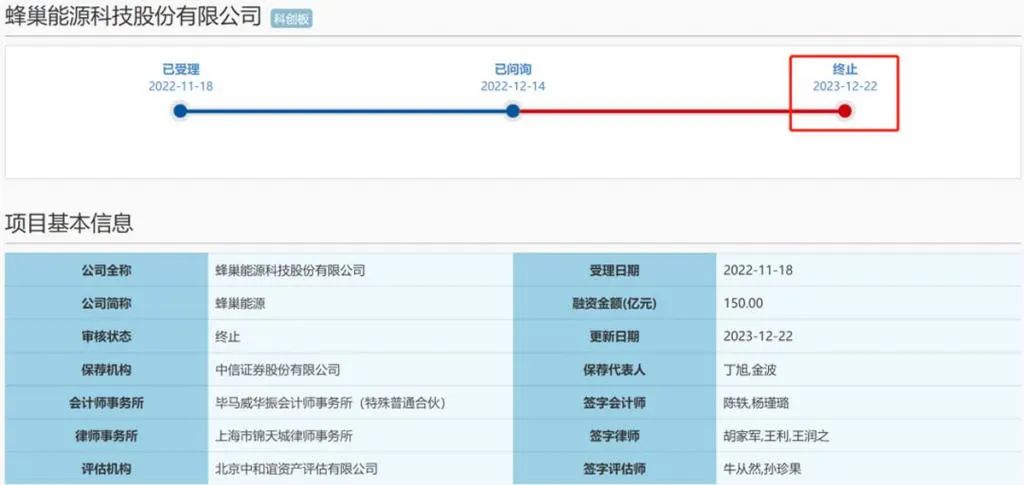The height and width of the screenshot is (485, 1024).
Task: Click the 受理日期 header cell
Action: [615, 270]
